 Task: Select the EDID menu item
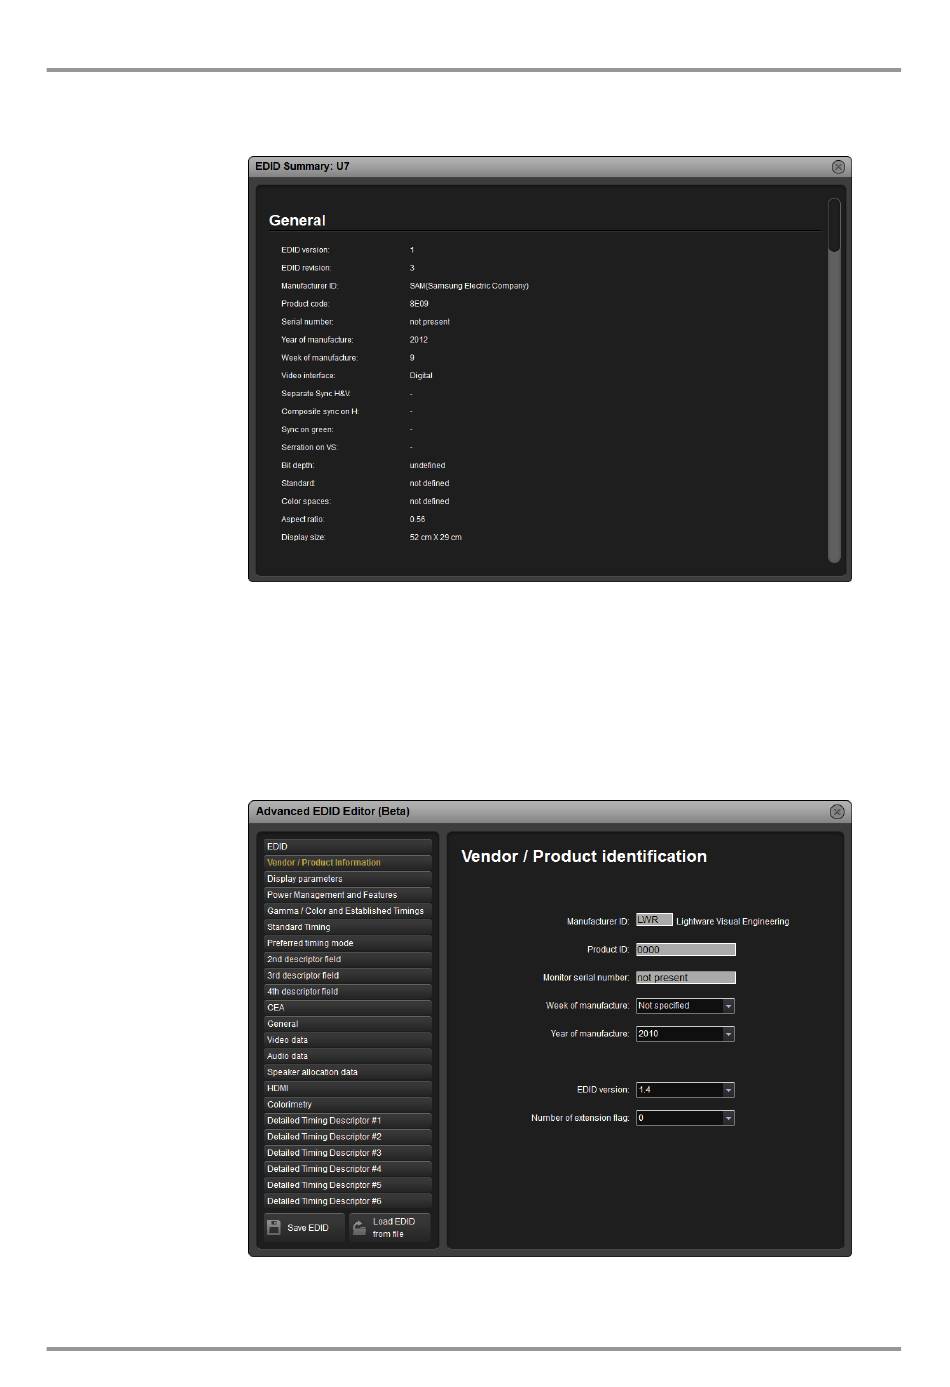[348, 847]
